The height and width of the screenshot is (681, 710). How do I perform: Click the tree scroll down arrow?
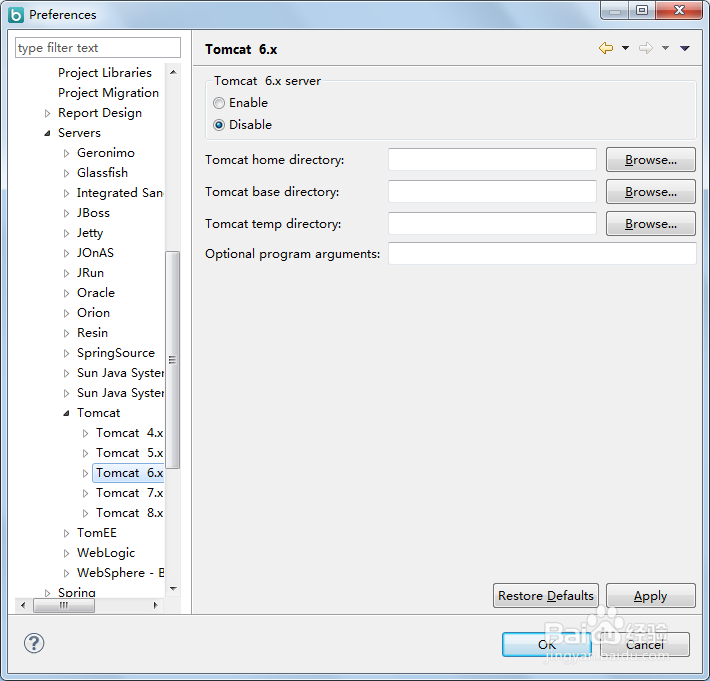[x=173, y=589]
